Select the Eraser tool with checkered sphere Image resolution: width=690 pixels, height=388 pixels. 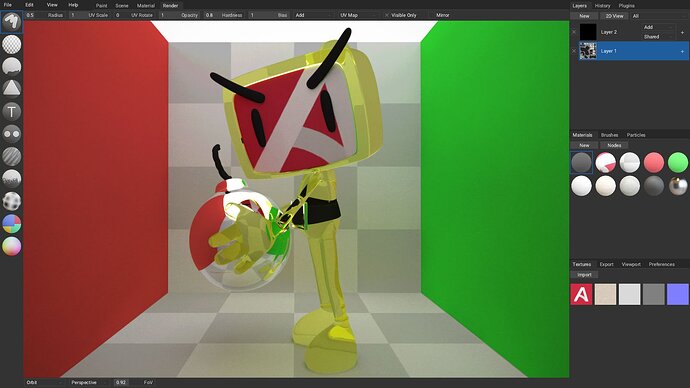pyautogui.click(x=11, y=44)
